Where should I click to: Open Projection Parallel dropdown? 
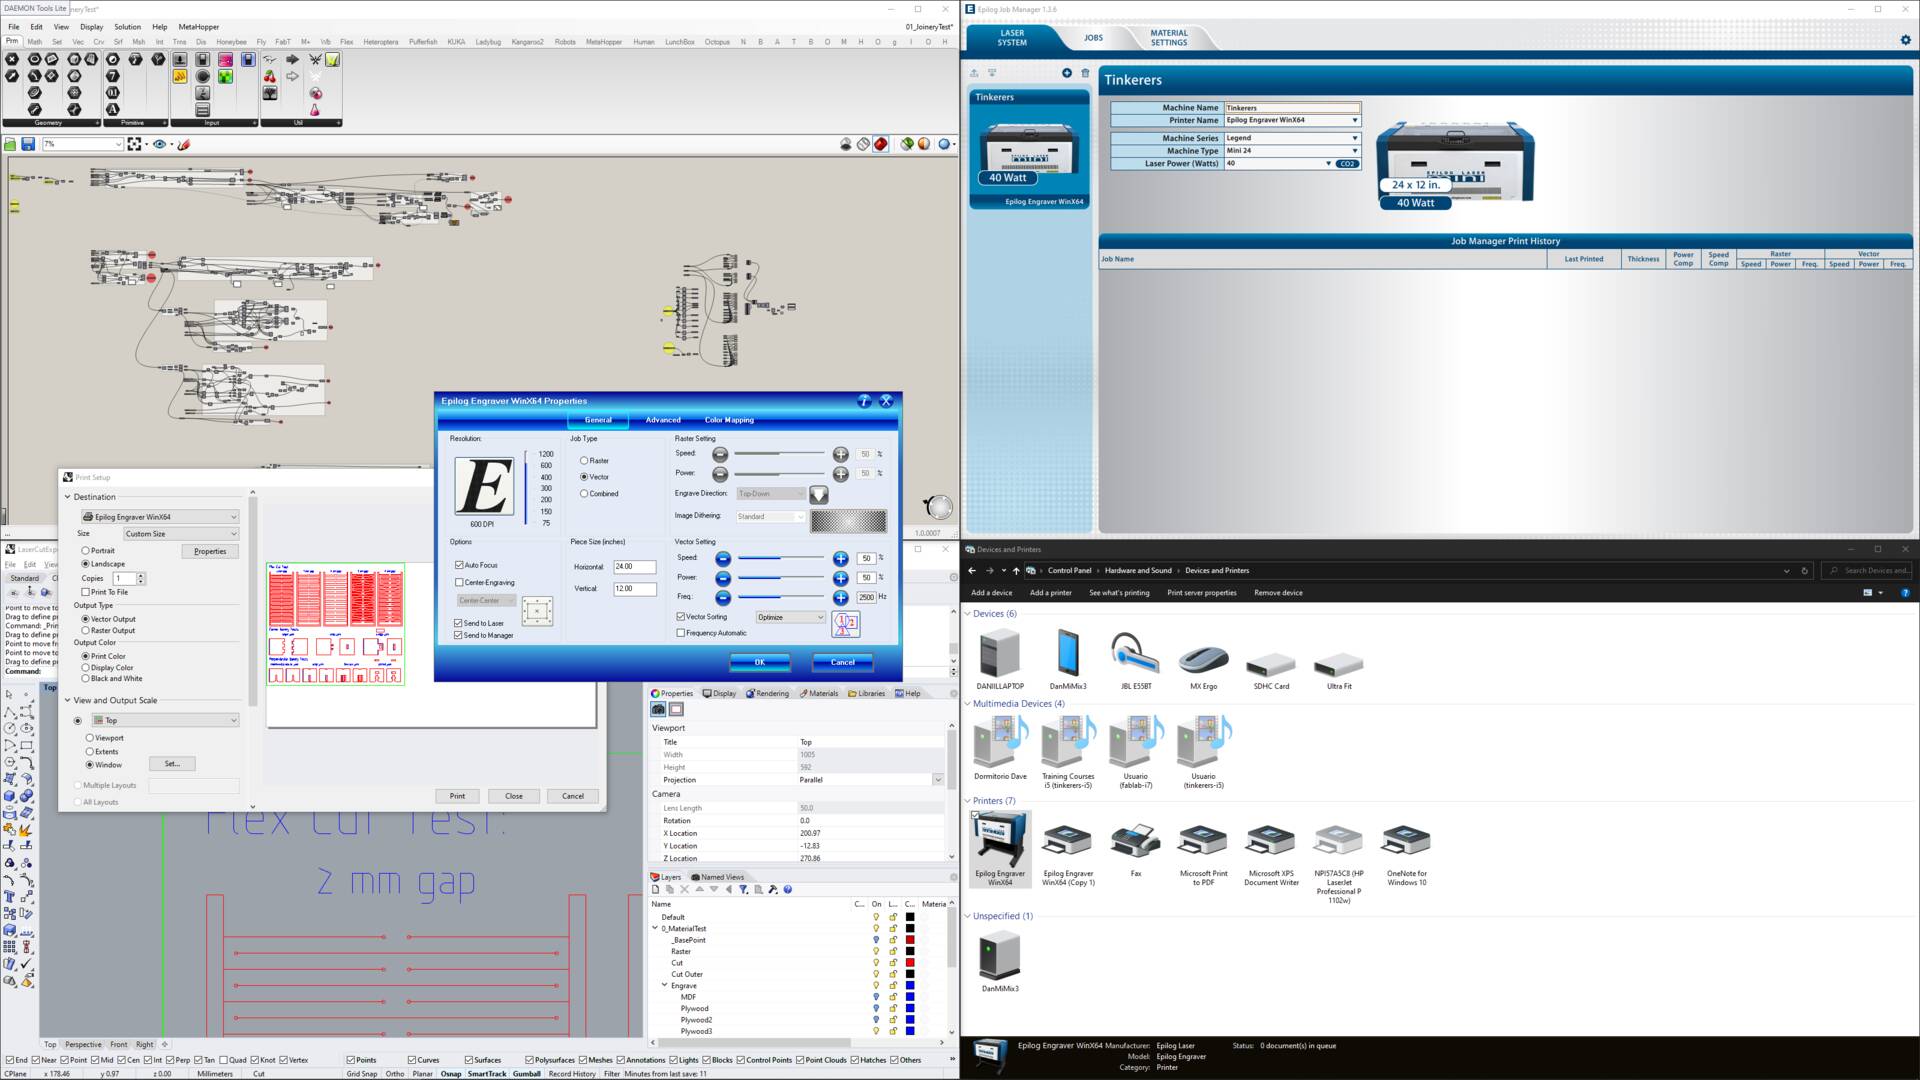938,780
